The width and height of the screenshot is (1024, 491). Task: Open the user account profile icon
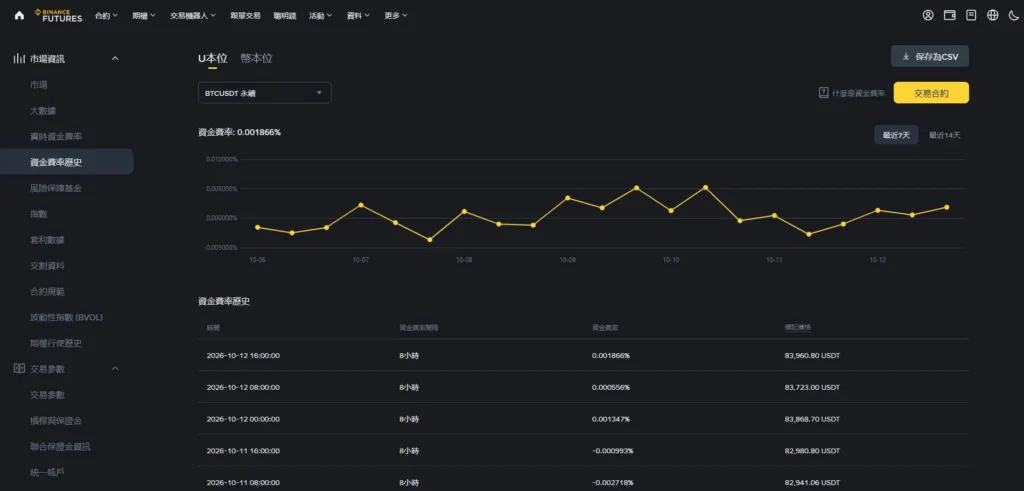[x=928, y=15]
